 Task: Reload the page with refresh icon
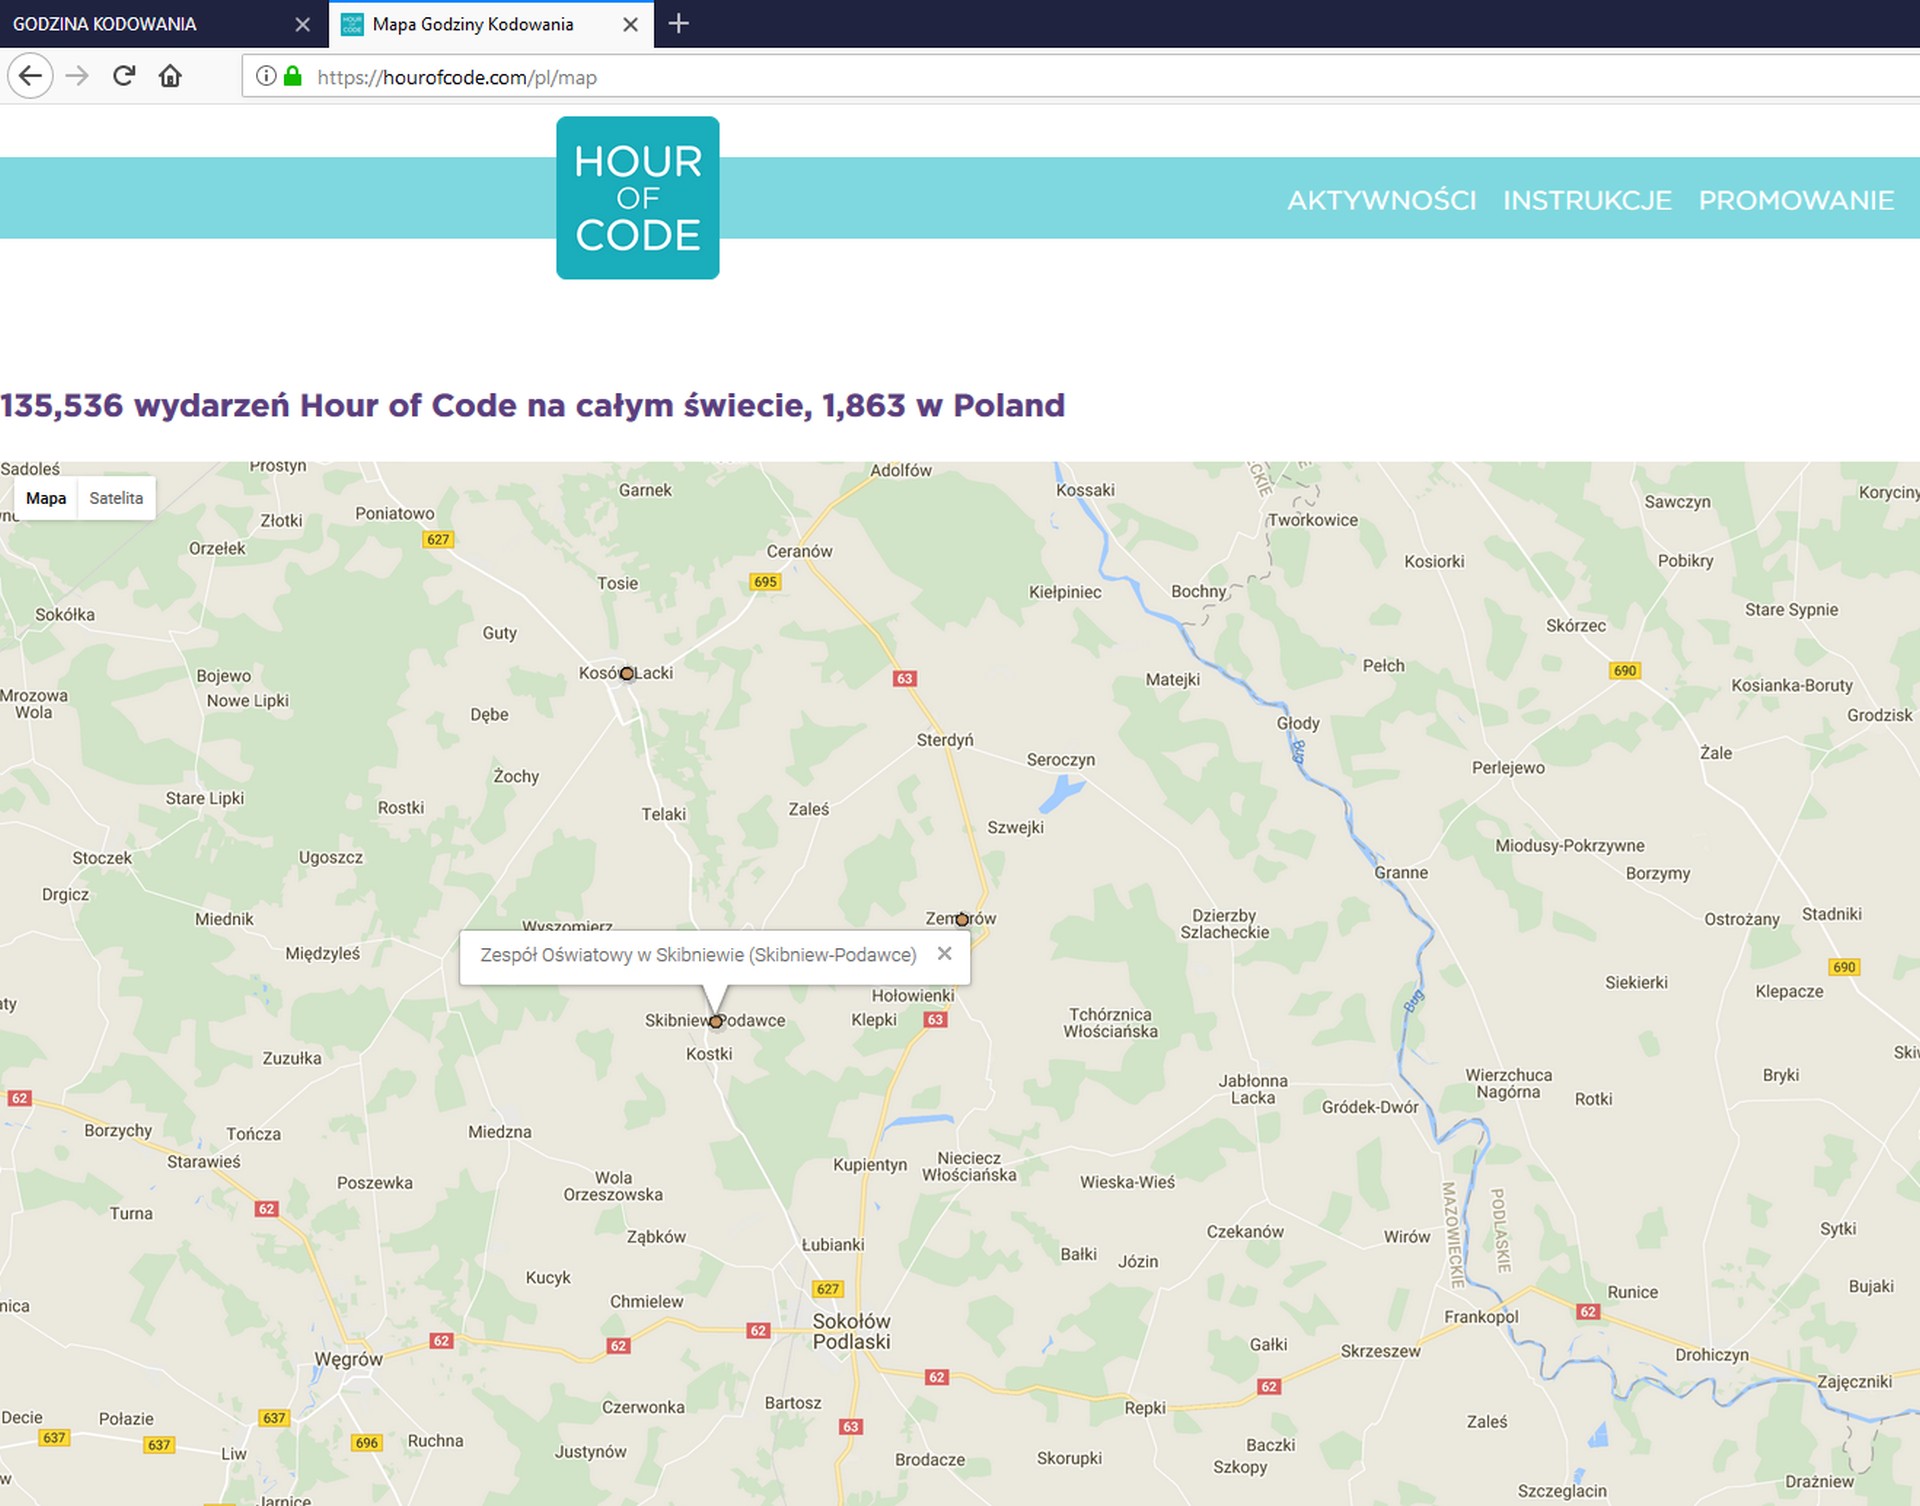(x=124, y=76)
